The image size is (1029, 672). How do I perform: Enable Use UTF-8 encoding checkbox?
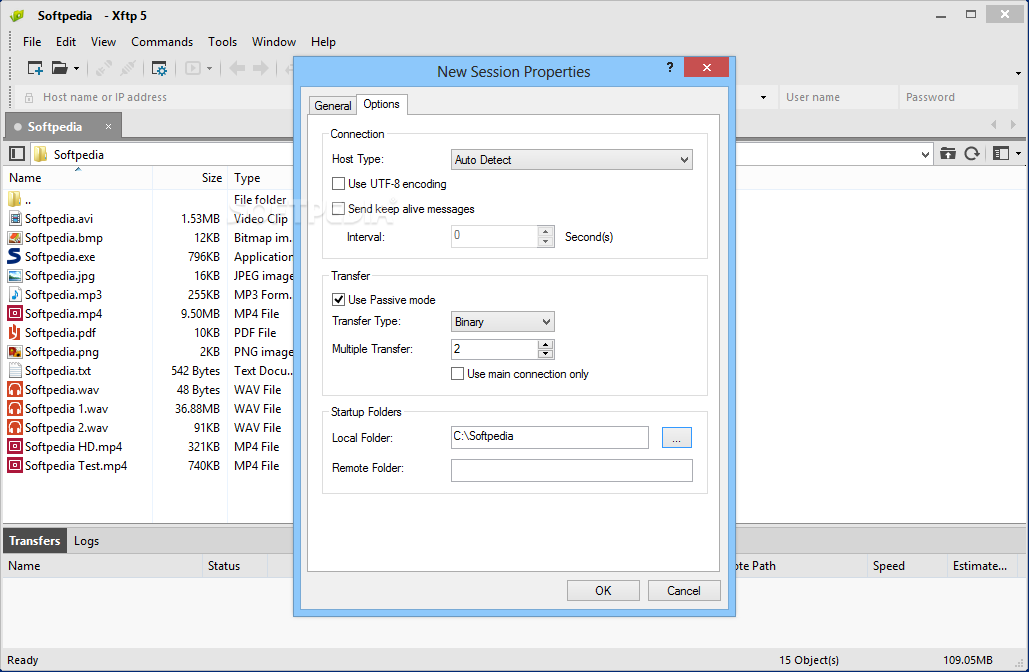pyautogui.click(x=339, y=184)
